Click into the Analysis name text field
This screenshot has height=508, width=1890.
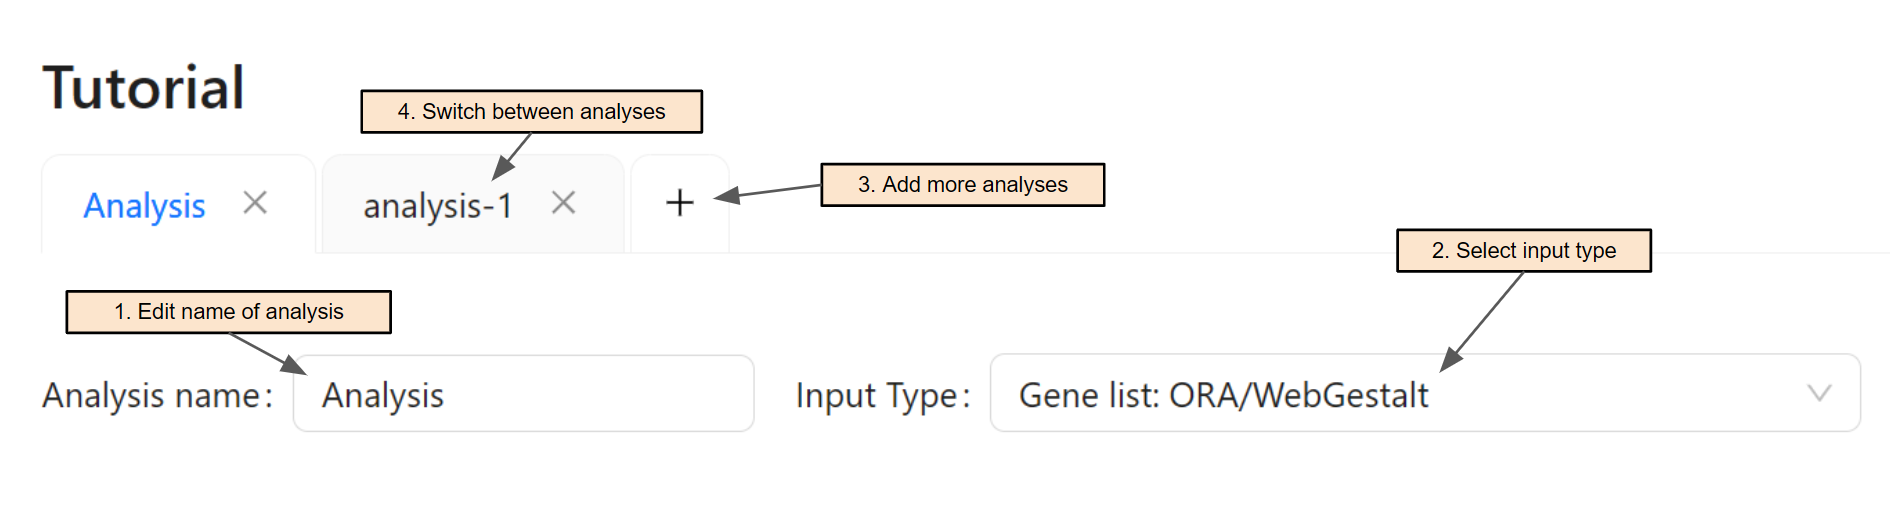point(523,394)
